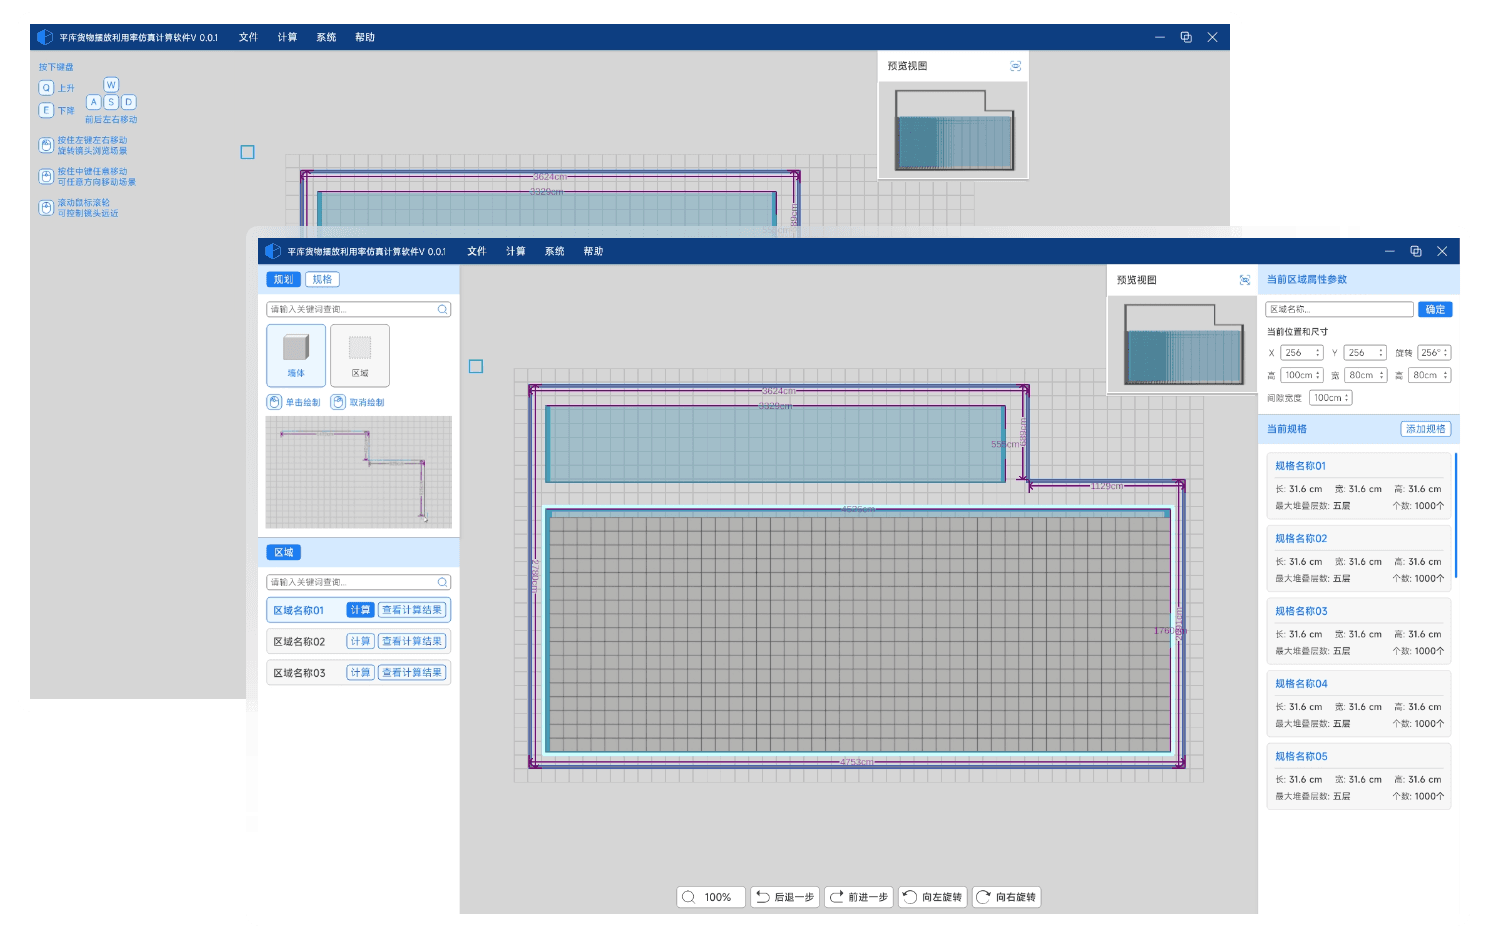Click the fullscreen icon in back window preview
1488x950 pixels.
[1016, 66]
